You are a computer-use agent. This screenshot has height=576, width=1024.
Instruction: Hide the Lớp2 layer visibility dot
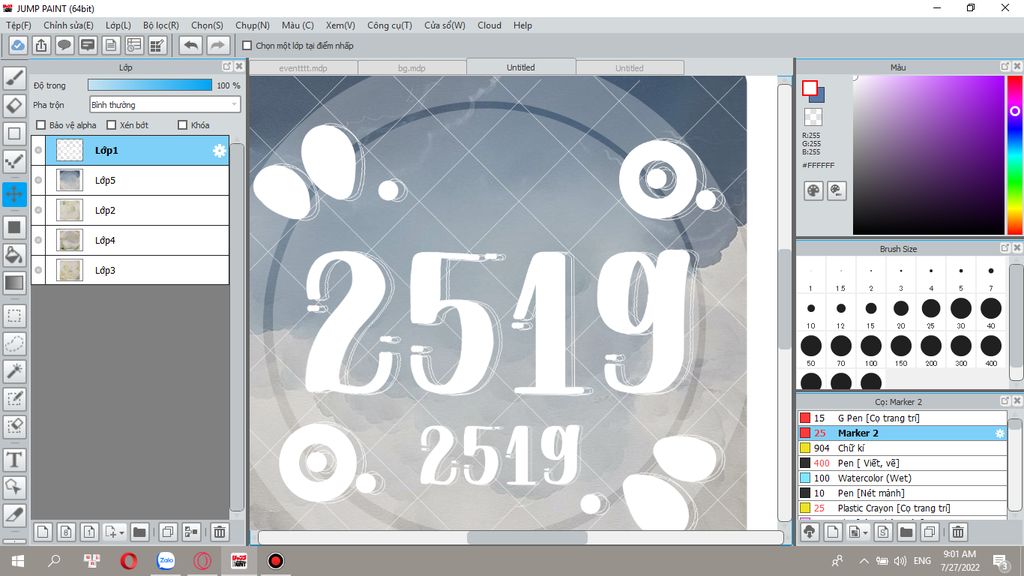pyautogui.click(x=39, y=210)
